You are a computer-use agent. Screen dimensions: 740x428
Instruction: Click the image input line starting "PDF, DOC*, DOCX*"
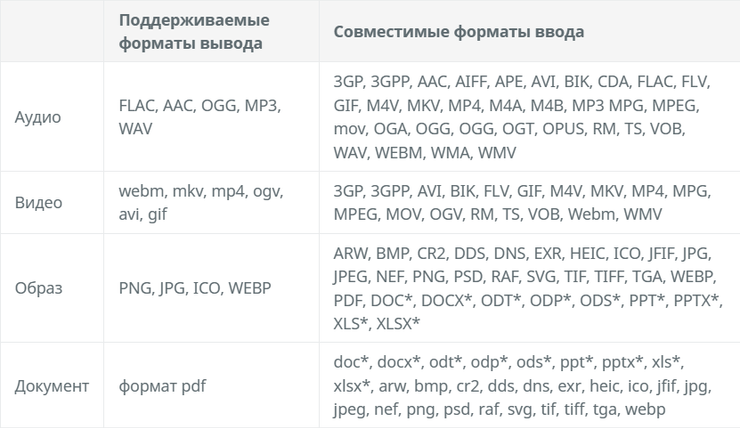point(527,301)
